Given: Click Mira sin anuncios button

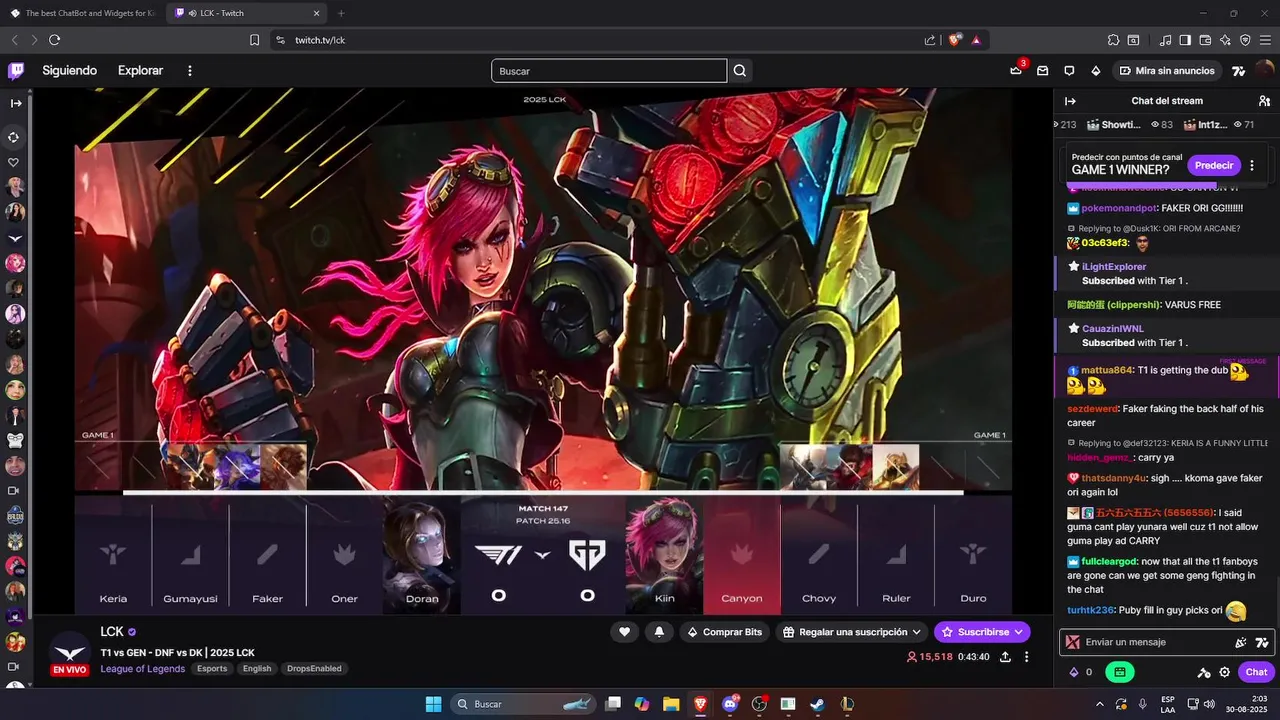Looking at the screenshot, I should click(x=1166, y=71).
